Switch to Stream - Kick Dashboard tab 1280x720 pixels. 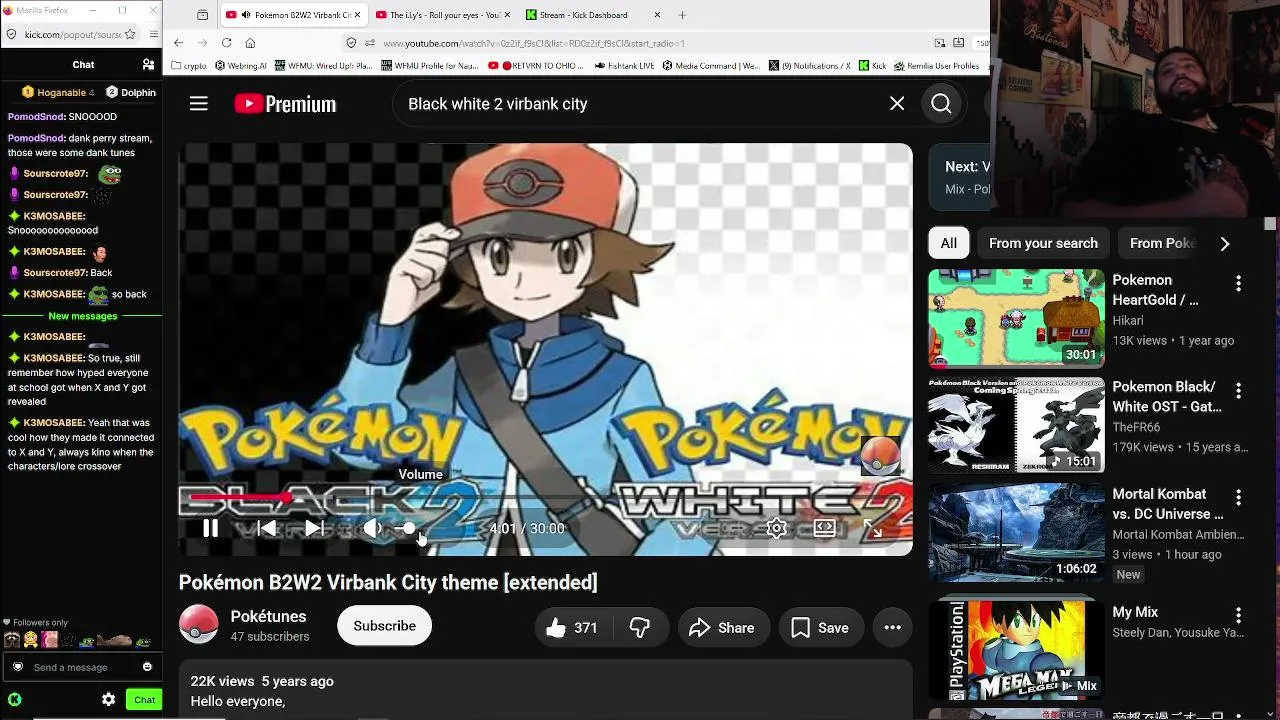pos(592,15)
